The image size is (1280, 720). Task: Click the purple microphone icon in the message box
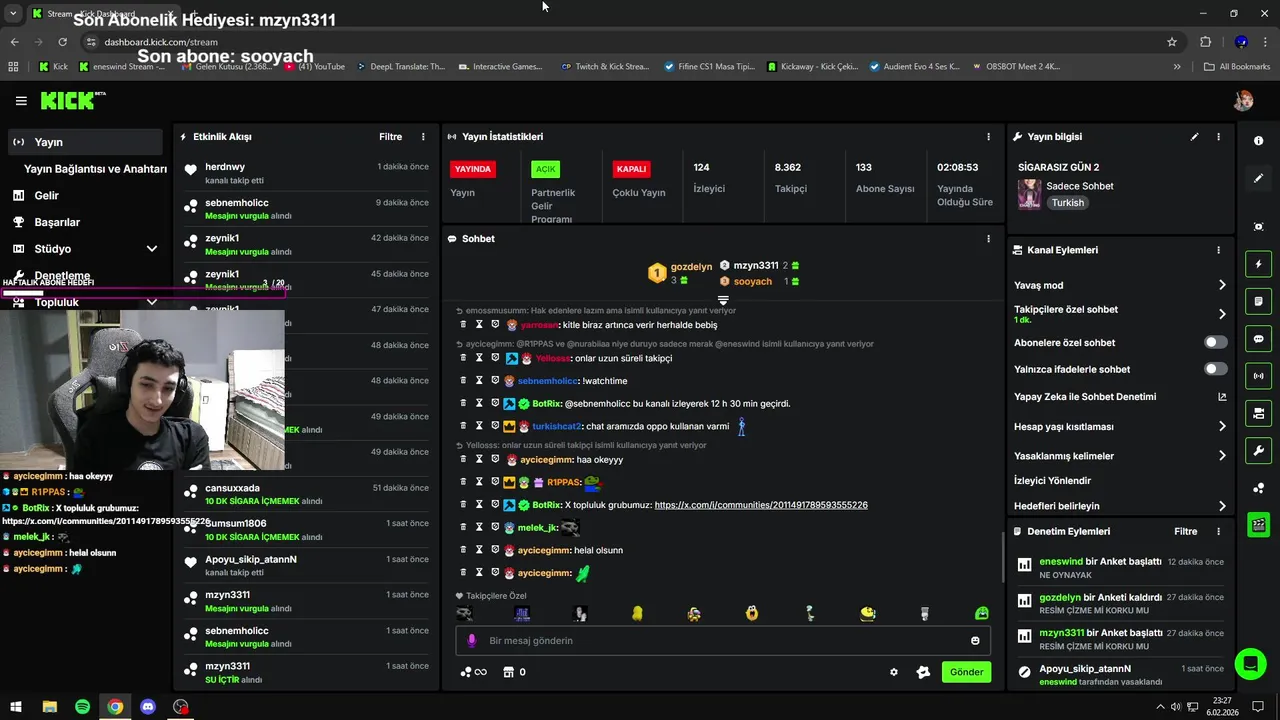(x=472, y=641)
